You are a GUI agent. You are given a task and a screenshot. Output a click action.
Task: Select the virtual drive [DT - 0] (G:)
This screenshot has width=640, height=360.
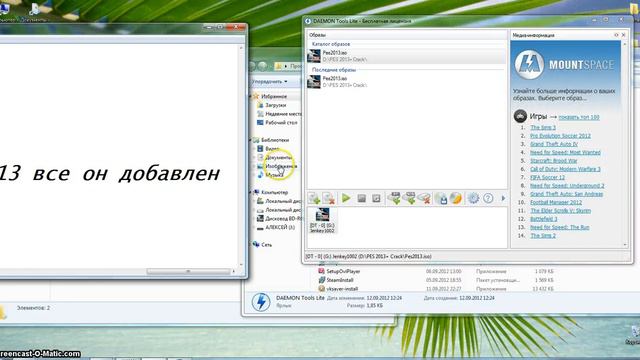(322, 220)
